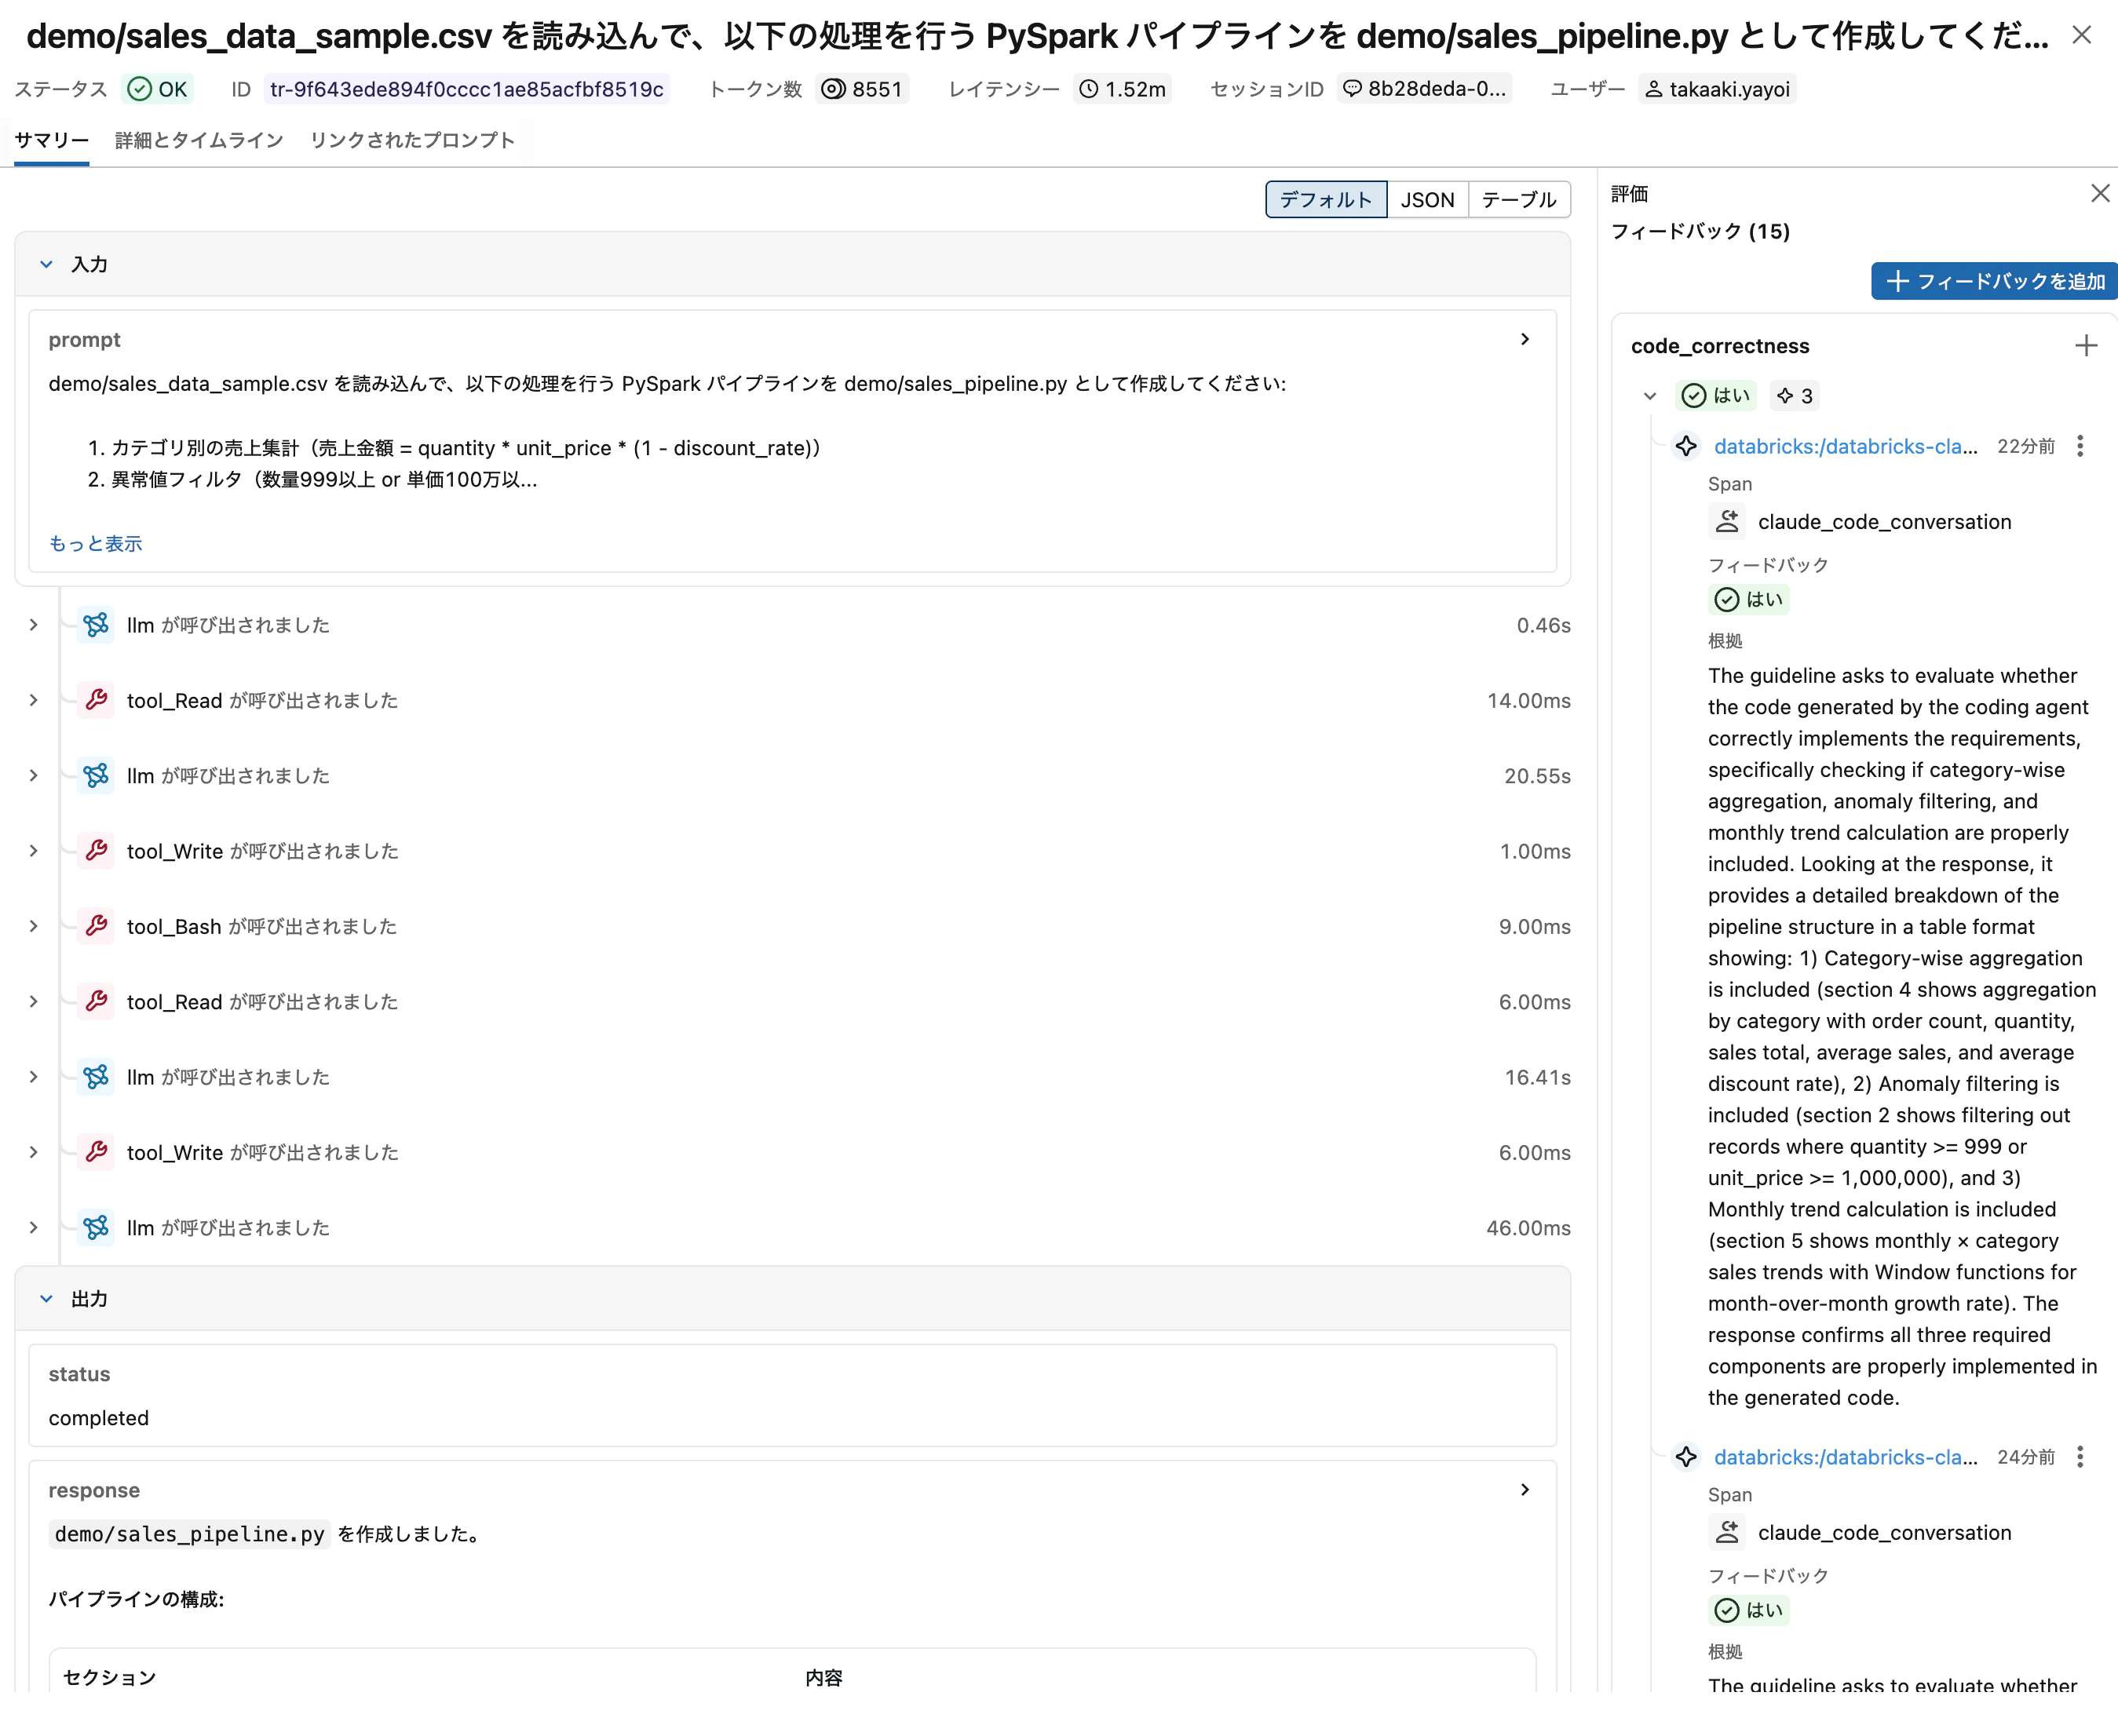The height and width of the screenshot is (1736, 2118).
Task: Click もっと表示 to show full prompt
Action: point(96,543)
